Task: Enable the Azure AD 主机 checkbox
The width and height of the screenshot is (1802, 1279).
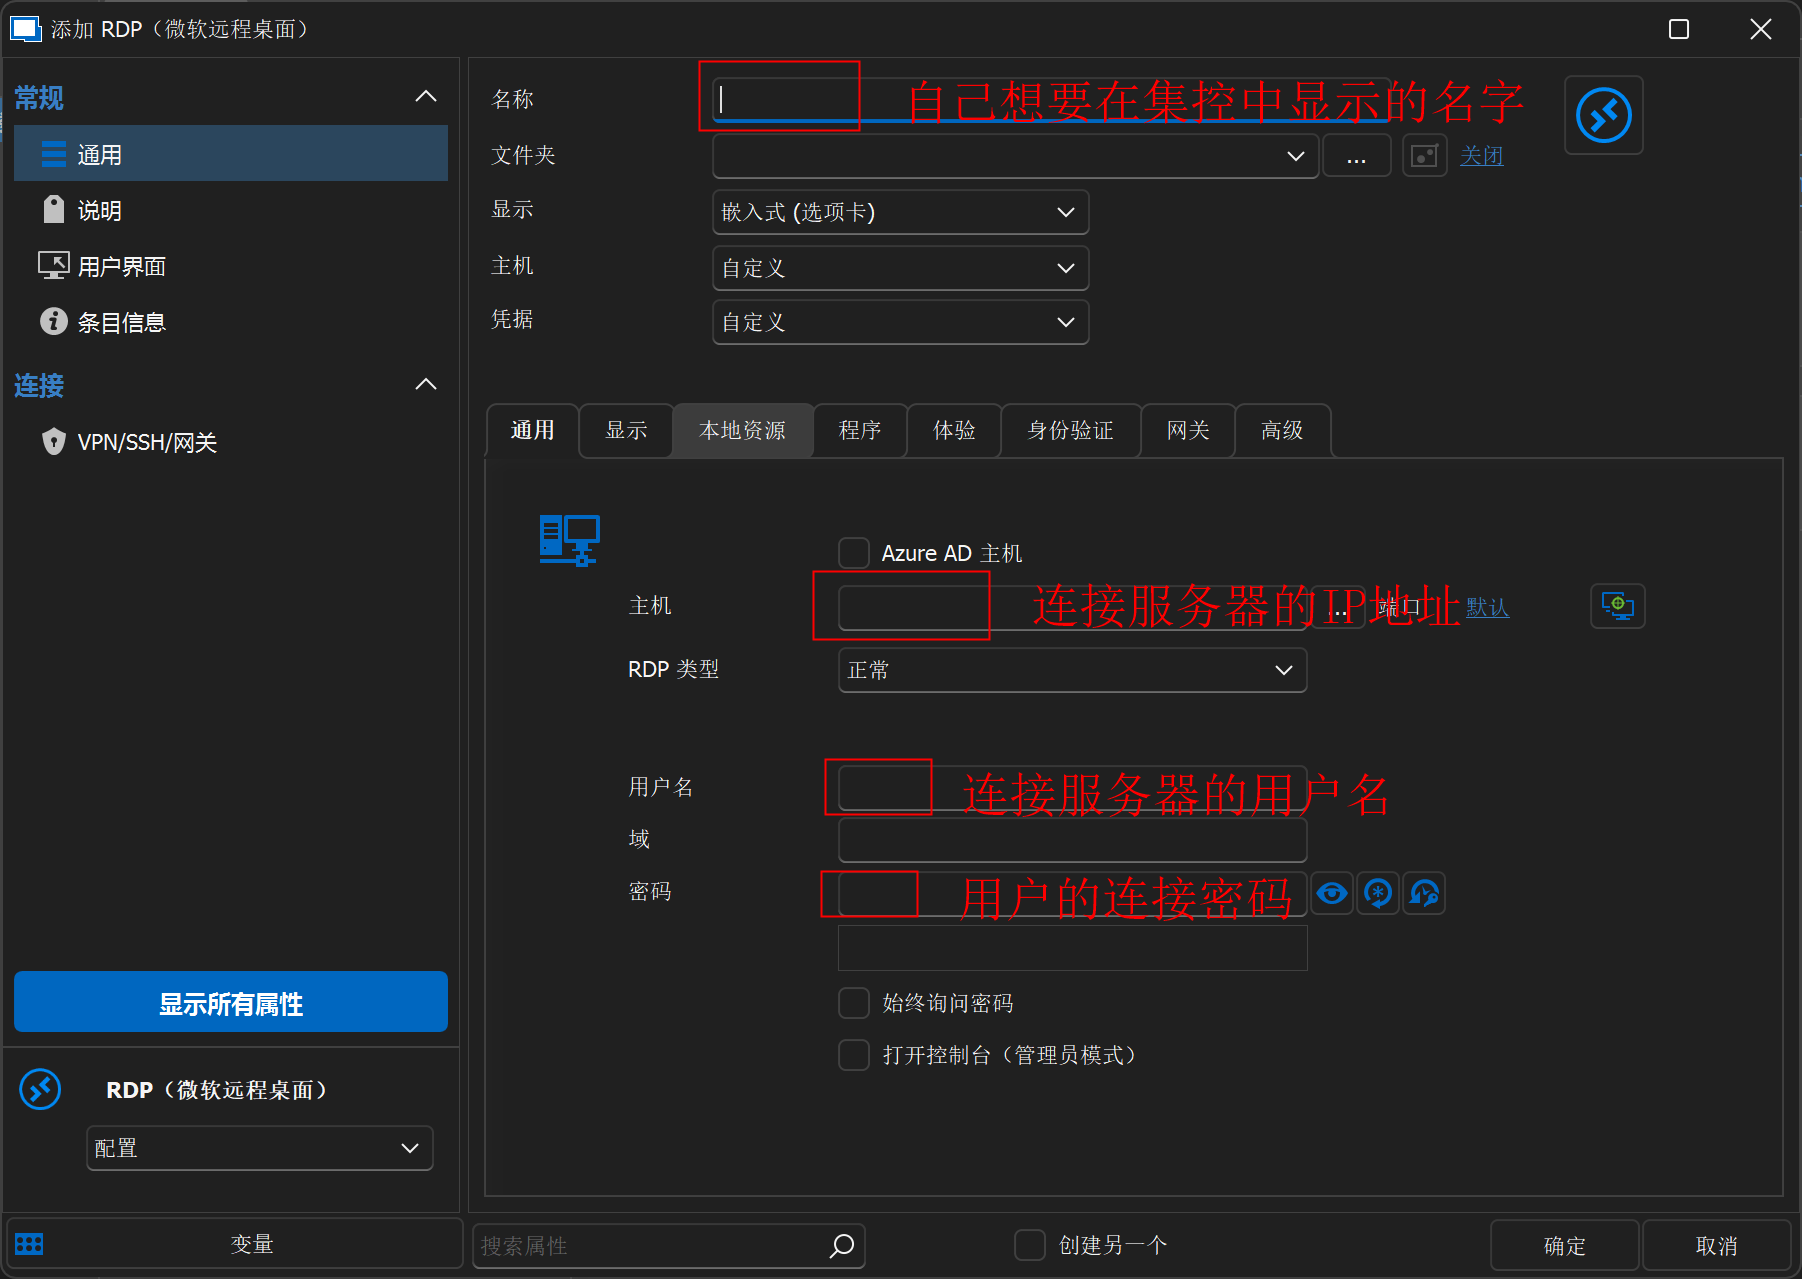Action: [853, 553]
